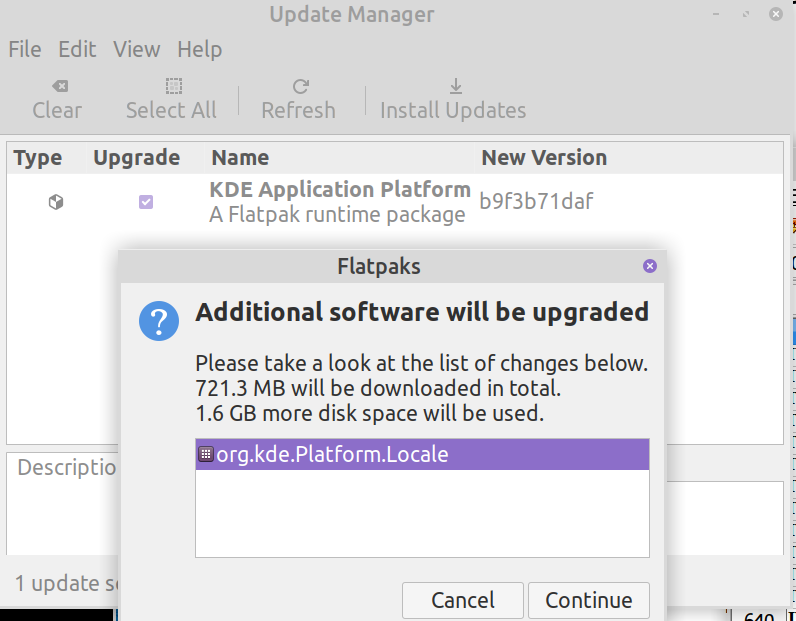
Task: Cancel the Flatpak upgrade dialog
Action: coord(462,600)
